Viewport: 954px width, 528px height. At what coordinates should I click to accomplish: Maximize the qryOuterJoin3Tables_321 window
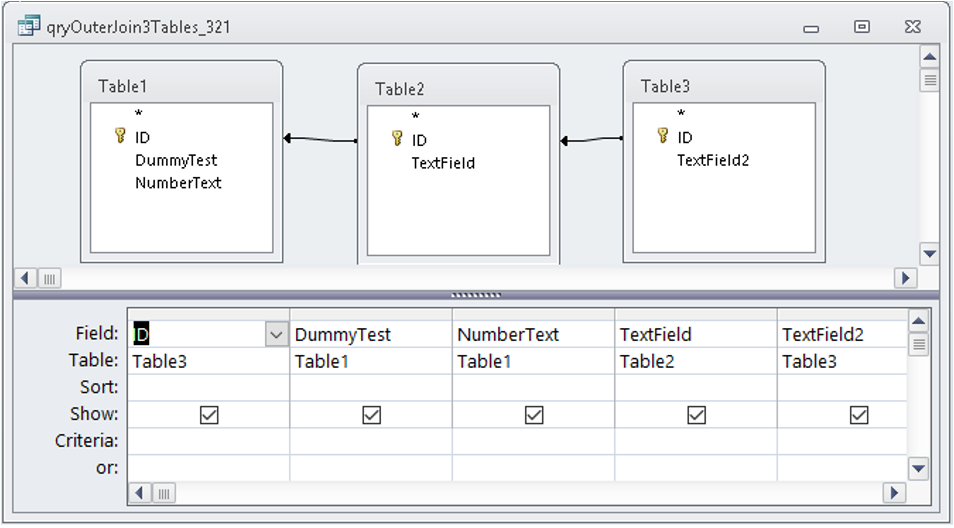(862, 27)
